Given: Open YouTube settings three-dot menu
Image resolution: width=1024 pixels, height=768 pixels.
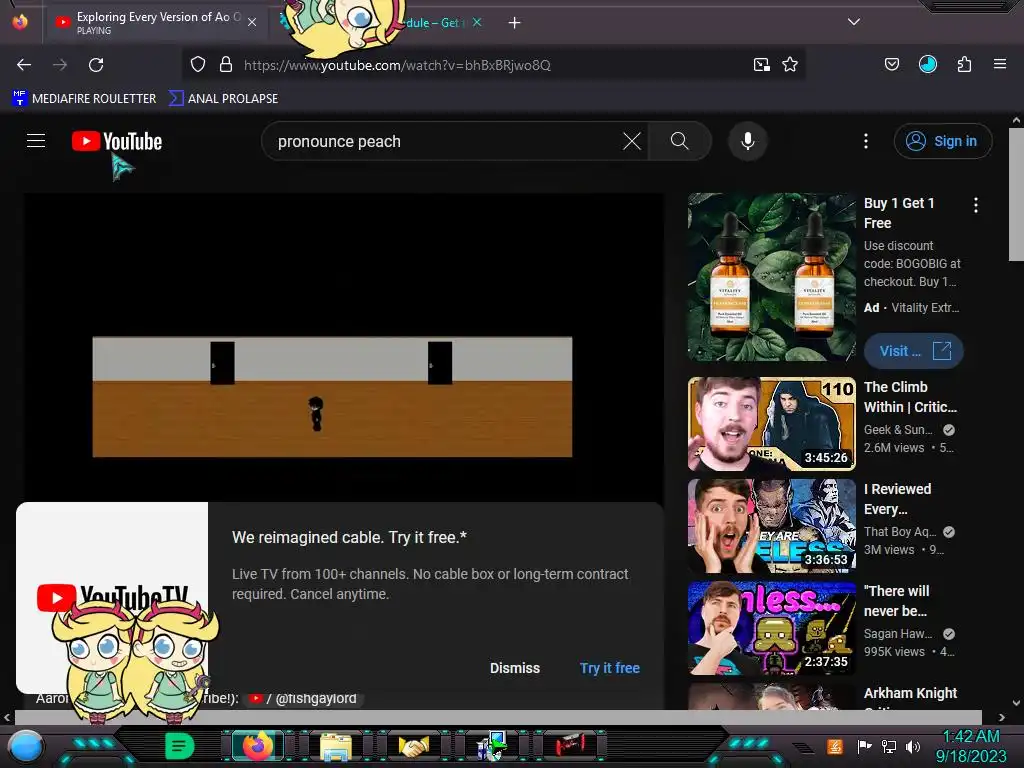Looking at the screenshot, I should 866,141.
